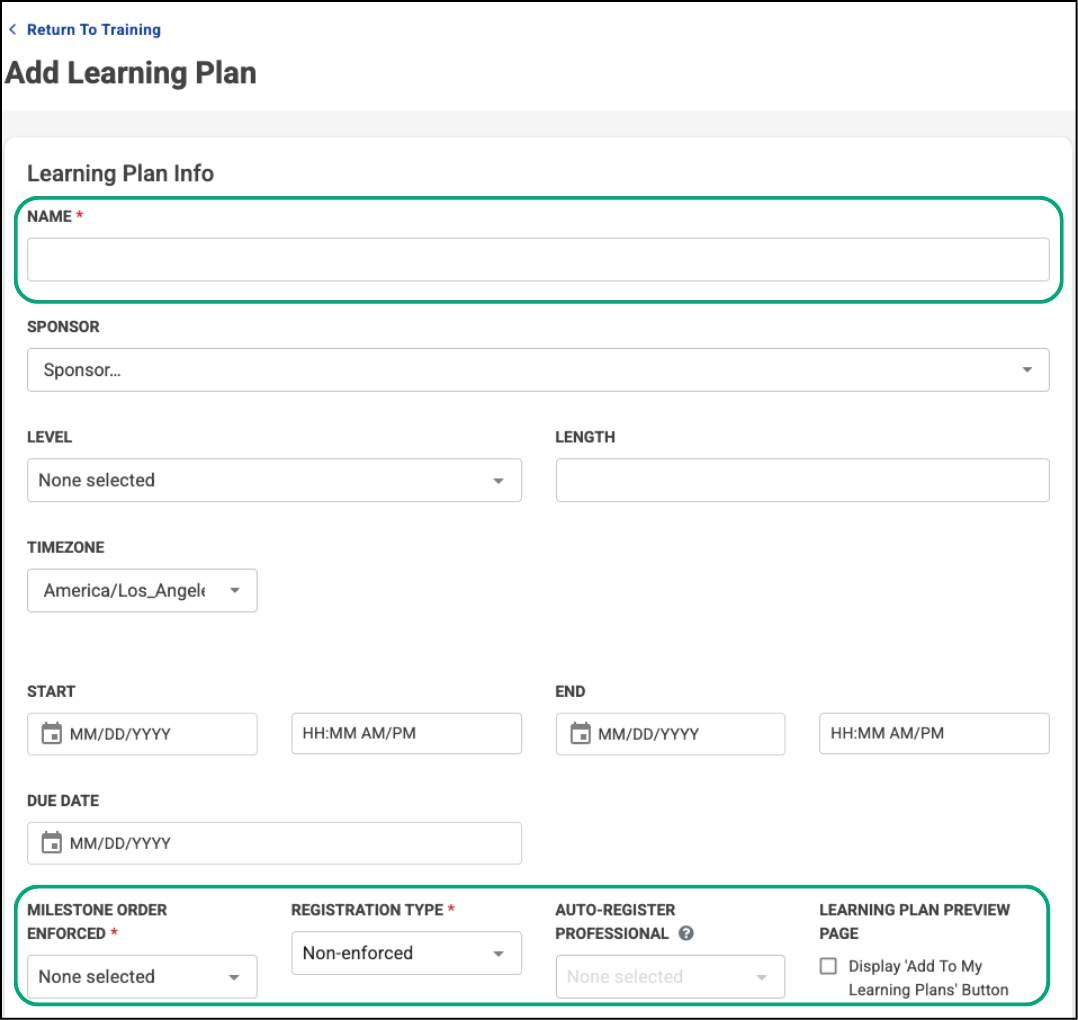Click the Start time HH:MM field

pyautogui.click(x=406, y=734)
